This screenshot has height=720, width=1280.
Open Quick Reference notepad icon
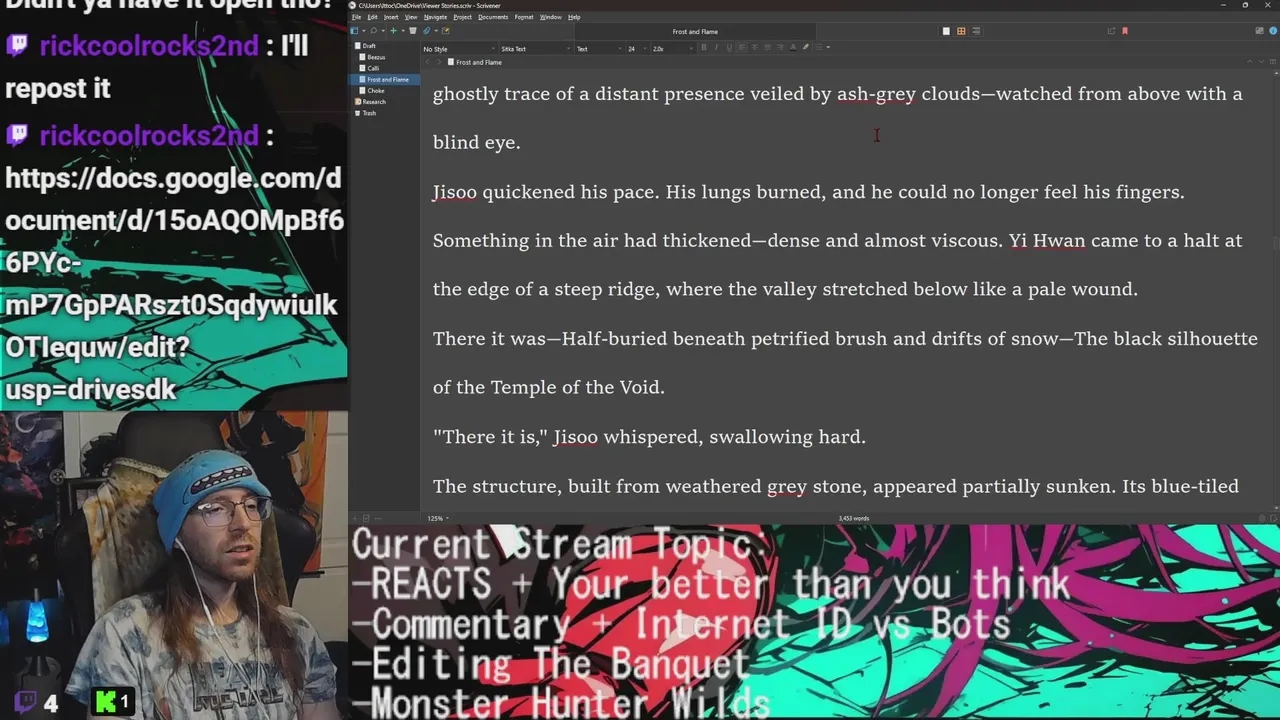click(x=446, y=31)
